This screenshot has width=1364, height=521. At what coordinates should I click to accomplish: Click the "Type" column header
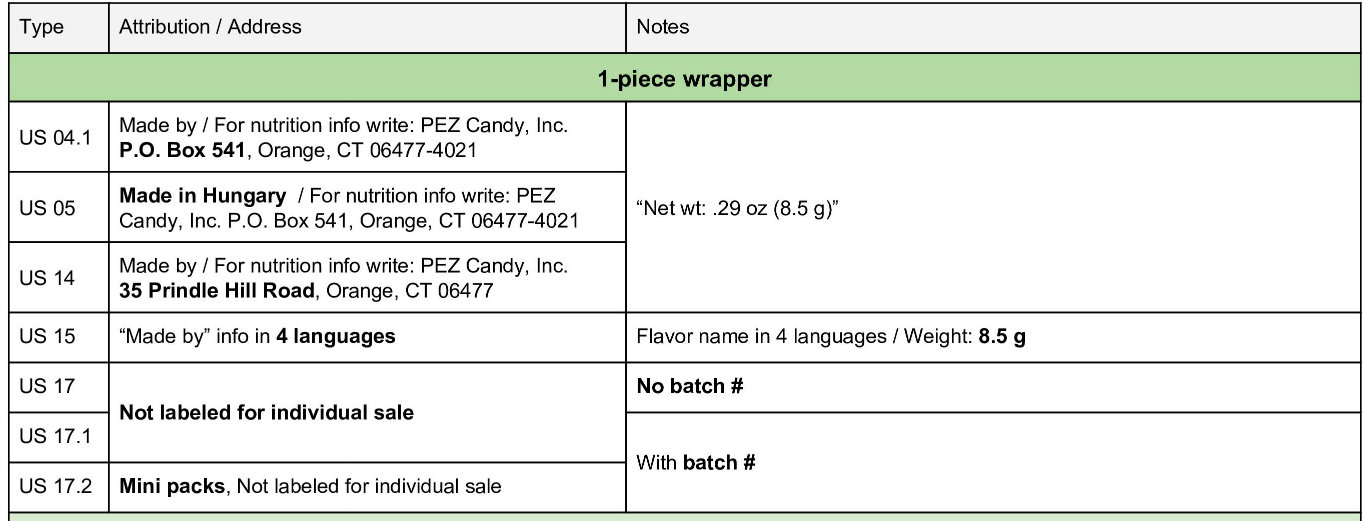[x=41, y=27]
